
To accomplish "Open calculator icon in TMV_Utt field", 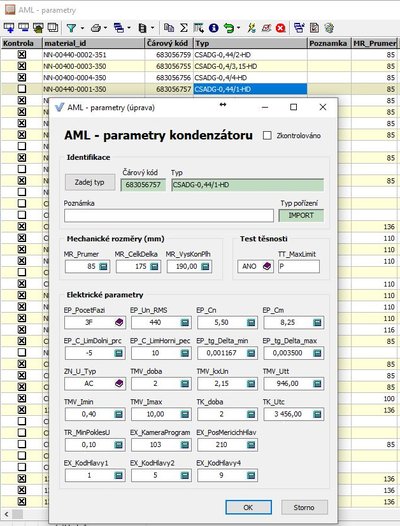I will (x=317, y=384).
